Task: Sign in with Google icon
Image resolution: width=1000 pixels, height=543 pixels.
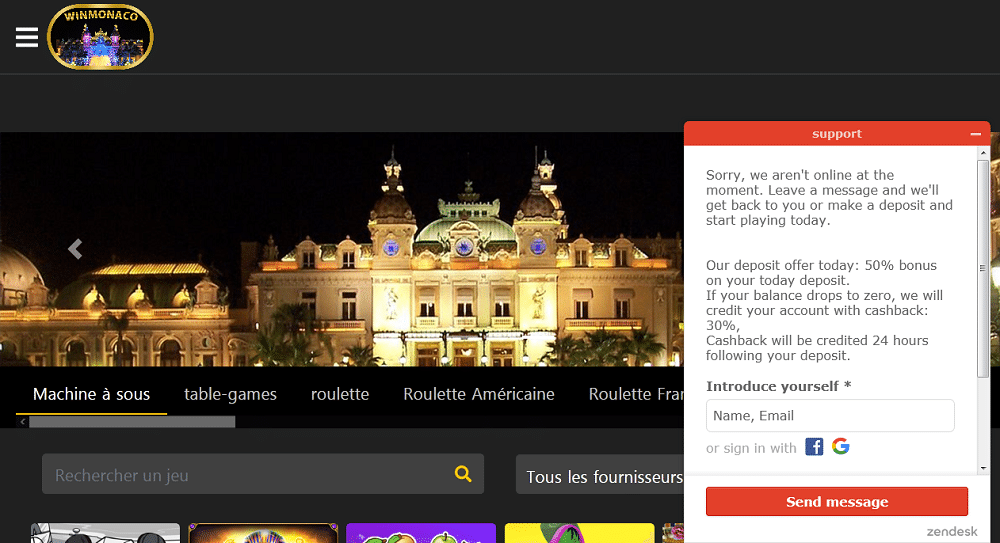Action: pos(841,446)
